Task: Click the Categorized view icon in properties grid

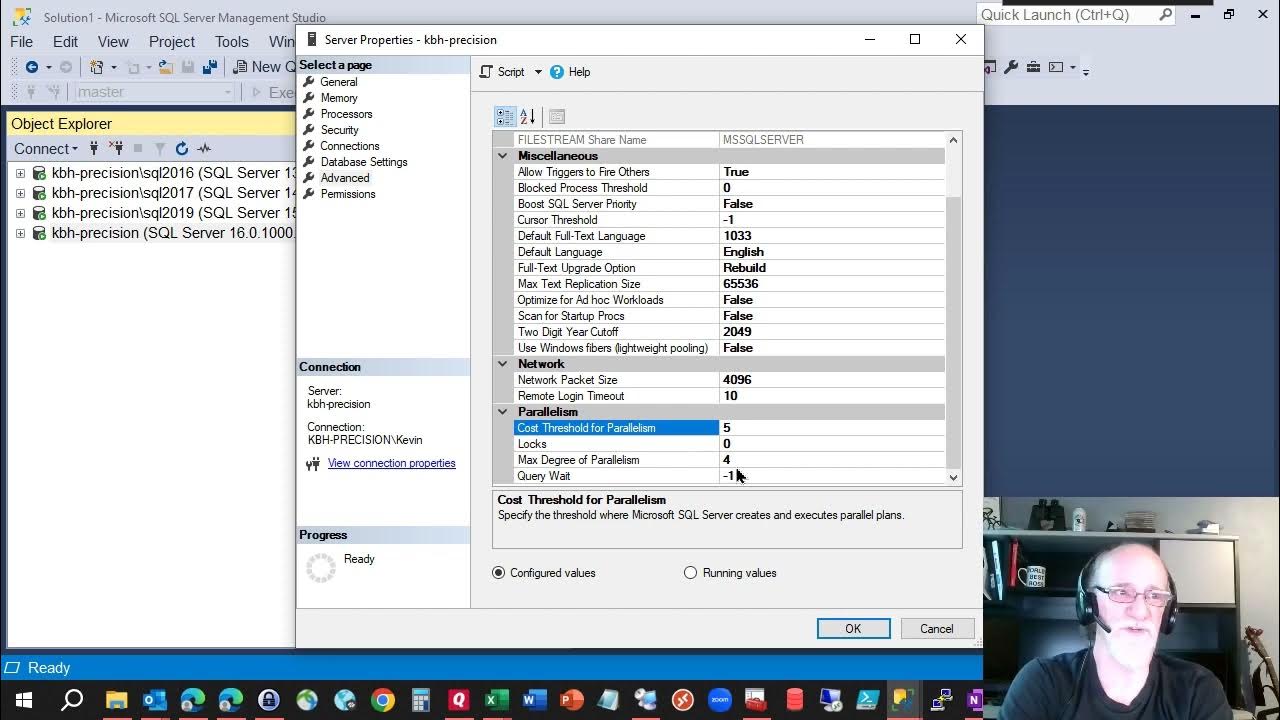Action: click(505, 116)
